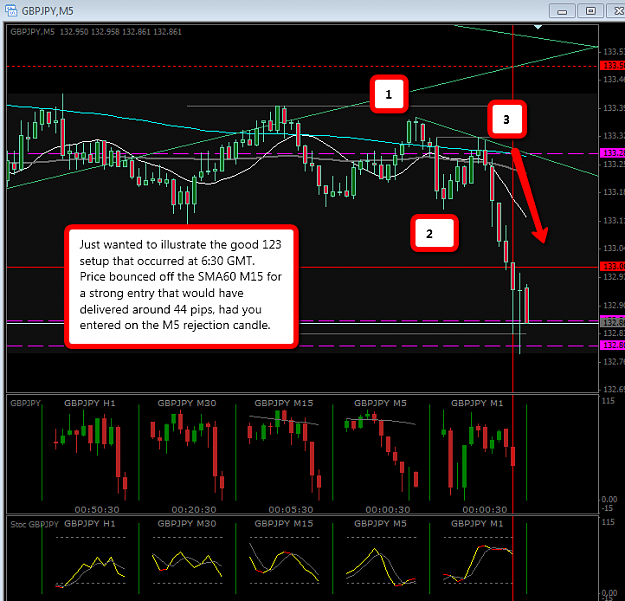Click the M1 mini candlestick chart
Viewport: 625px width, 601px height.
(478, 456)
